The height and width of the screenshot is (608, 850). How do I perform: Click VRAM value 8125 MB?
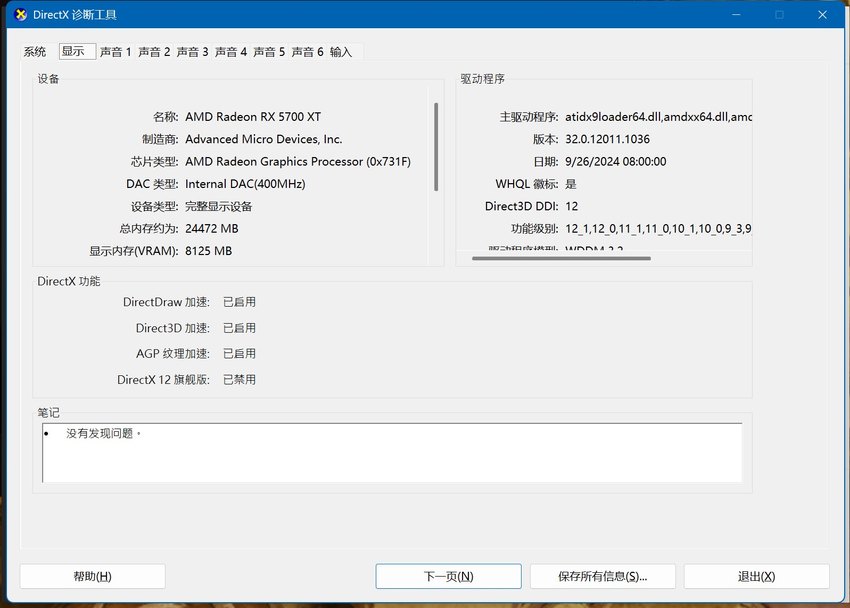tap(209, 251)
